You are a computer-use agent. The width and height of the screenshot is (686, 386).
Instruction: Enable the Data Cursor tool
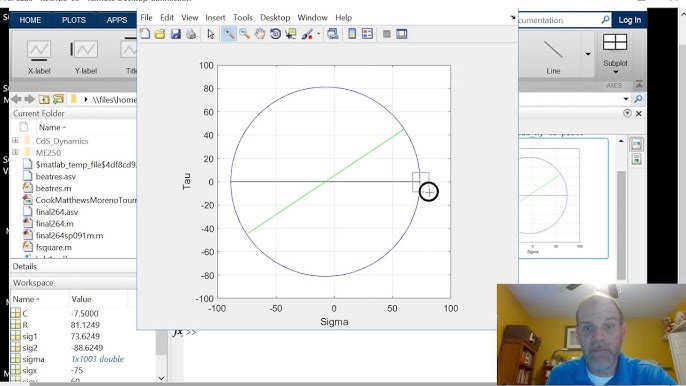pos(290,34)
